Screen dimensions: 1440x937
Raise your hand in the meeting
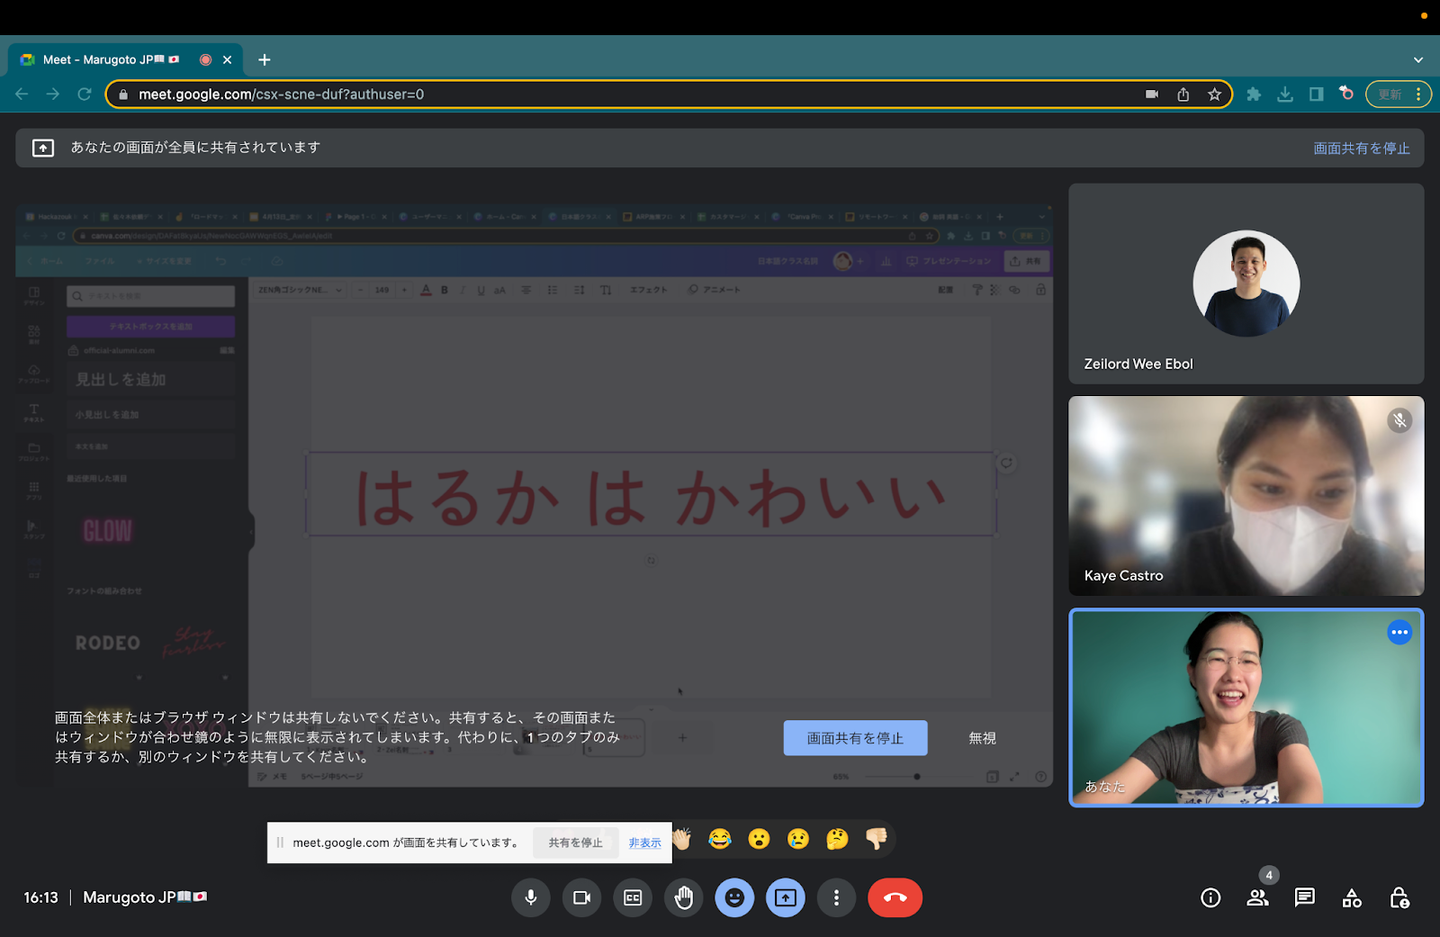pos(684,898)
